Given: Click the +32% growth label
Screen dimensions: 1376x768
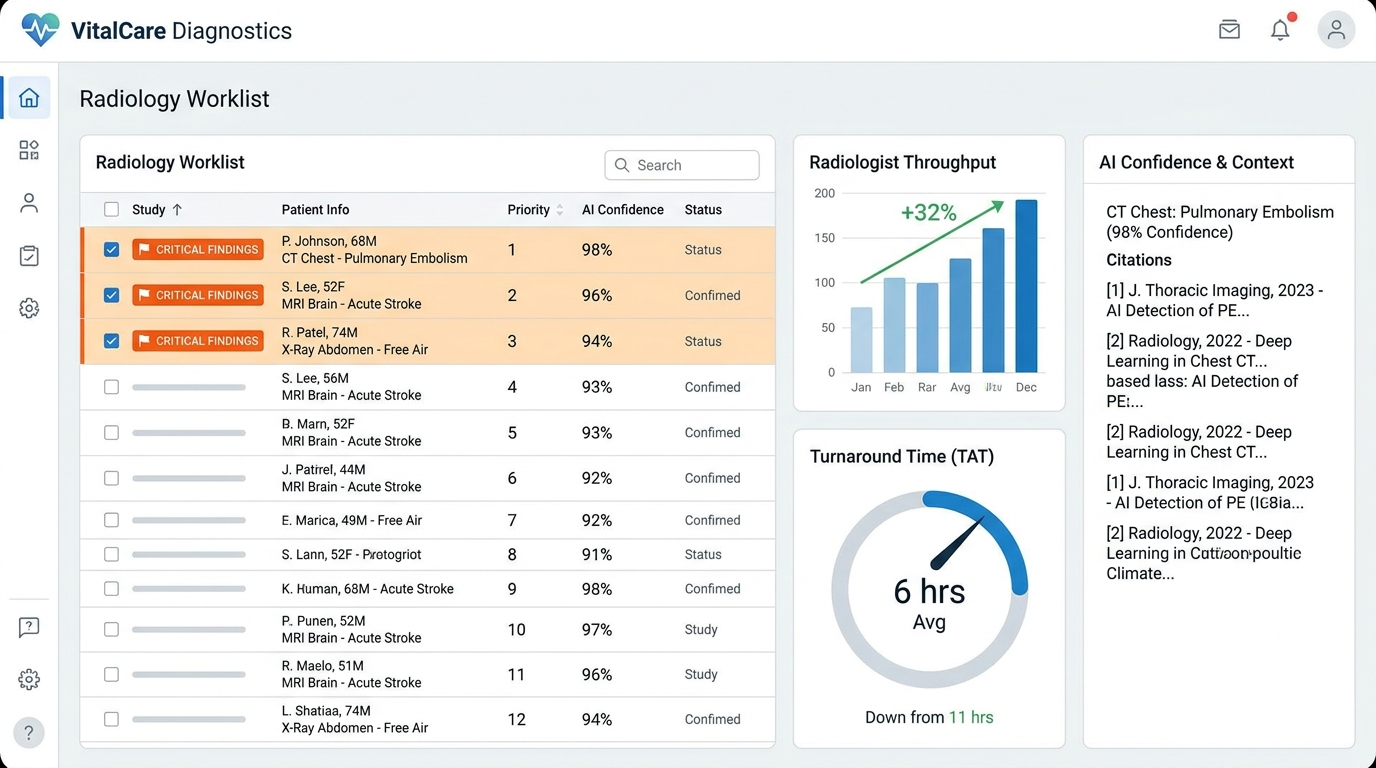Looking at the screenshot, I should click(929, 213).
